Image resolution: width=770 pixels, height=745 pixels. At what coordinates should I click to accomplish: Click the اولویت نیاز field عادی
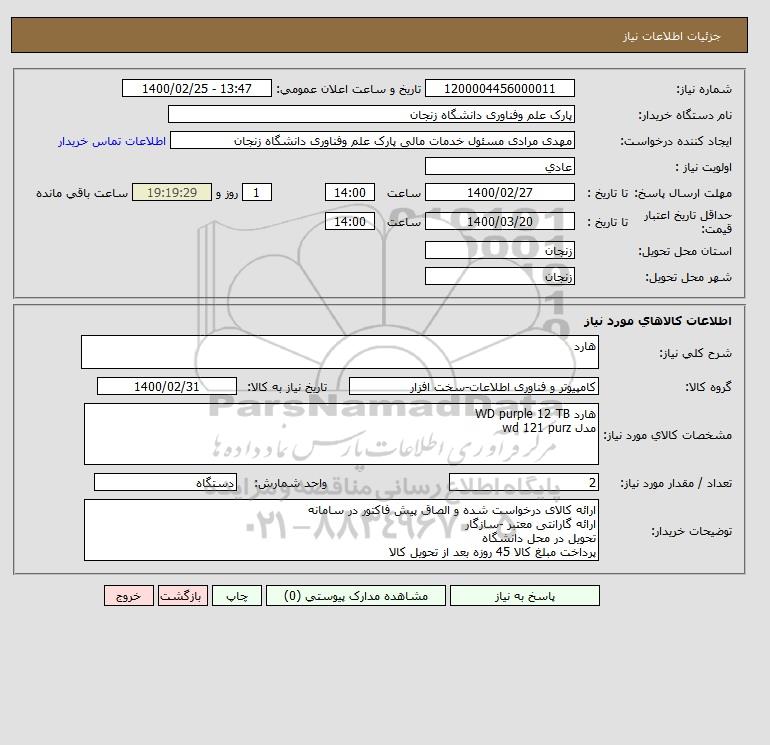(499, 166)
